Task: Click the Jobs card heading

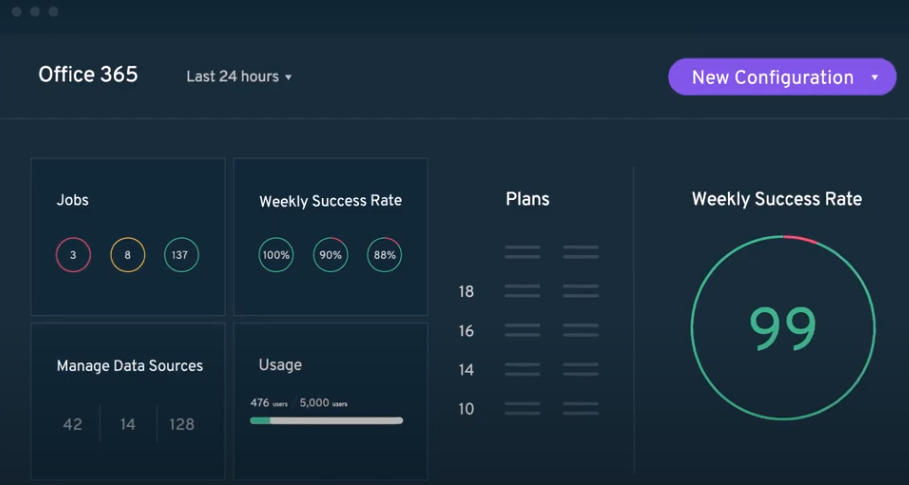Action: point(73,200)
